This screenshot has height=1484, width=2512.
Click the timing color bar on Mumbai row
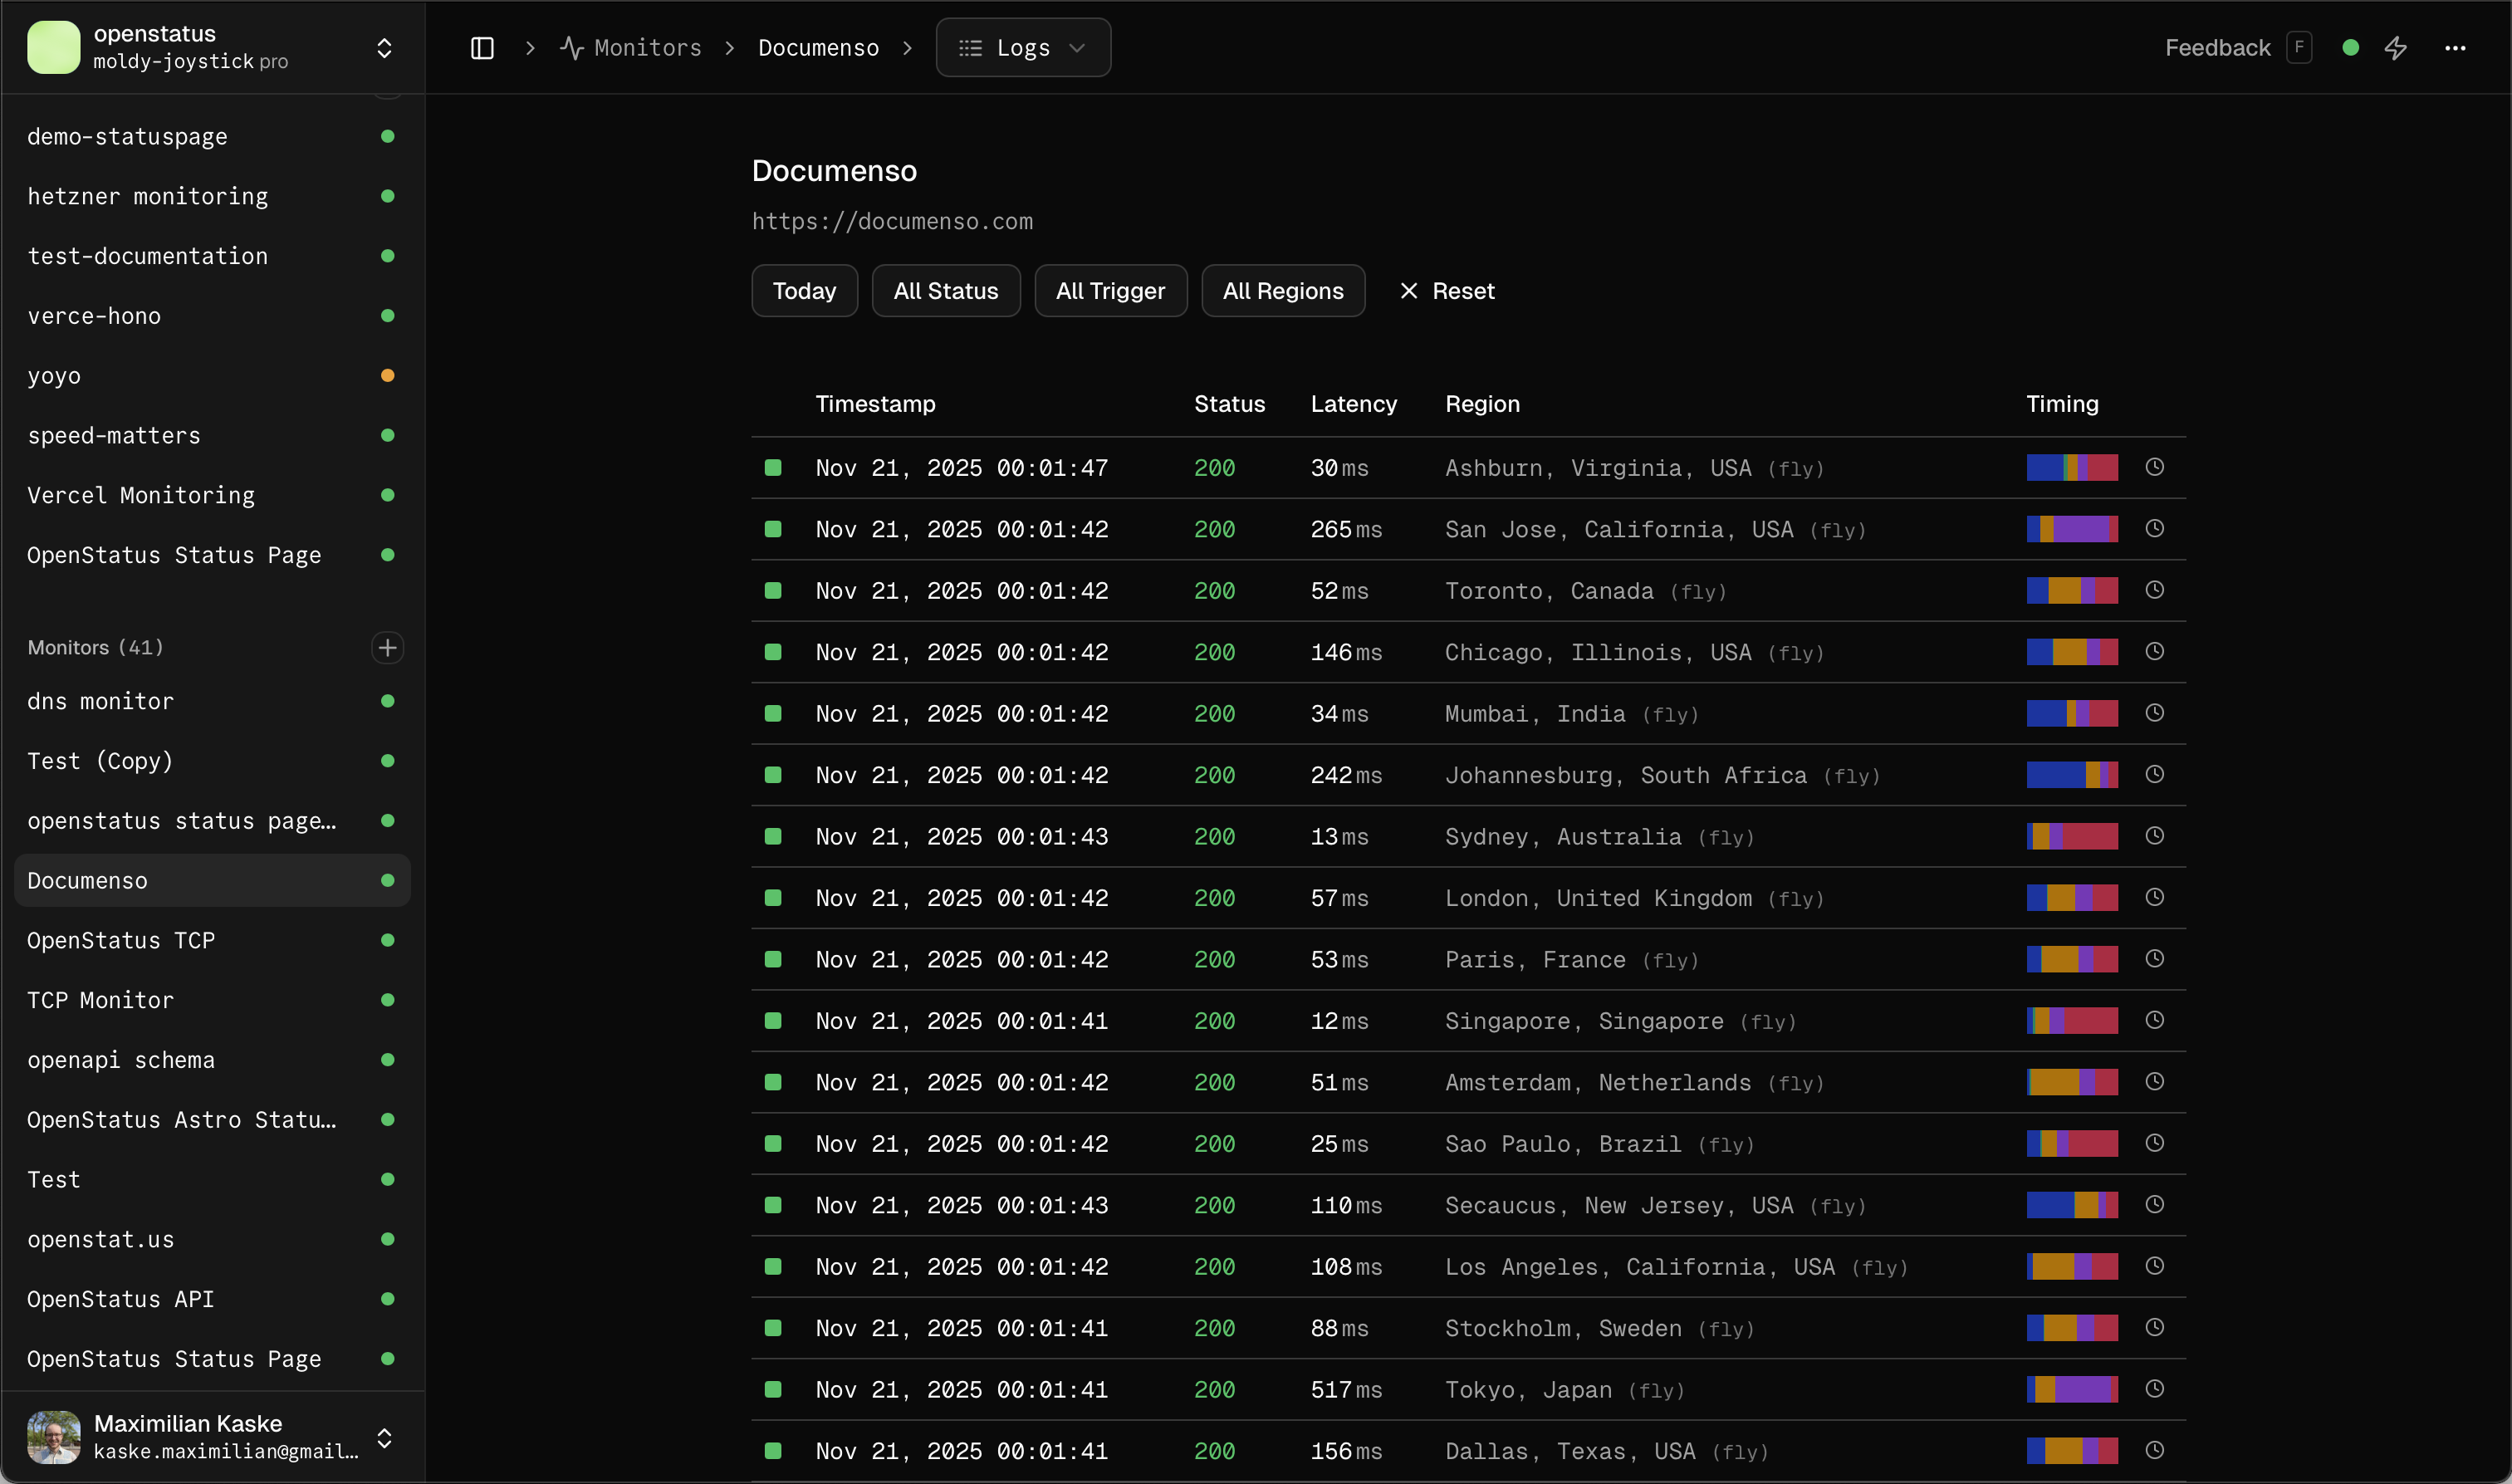tap(2071, 713)
